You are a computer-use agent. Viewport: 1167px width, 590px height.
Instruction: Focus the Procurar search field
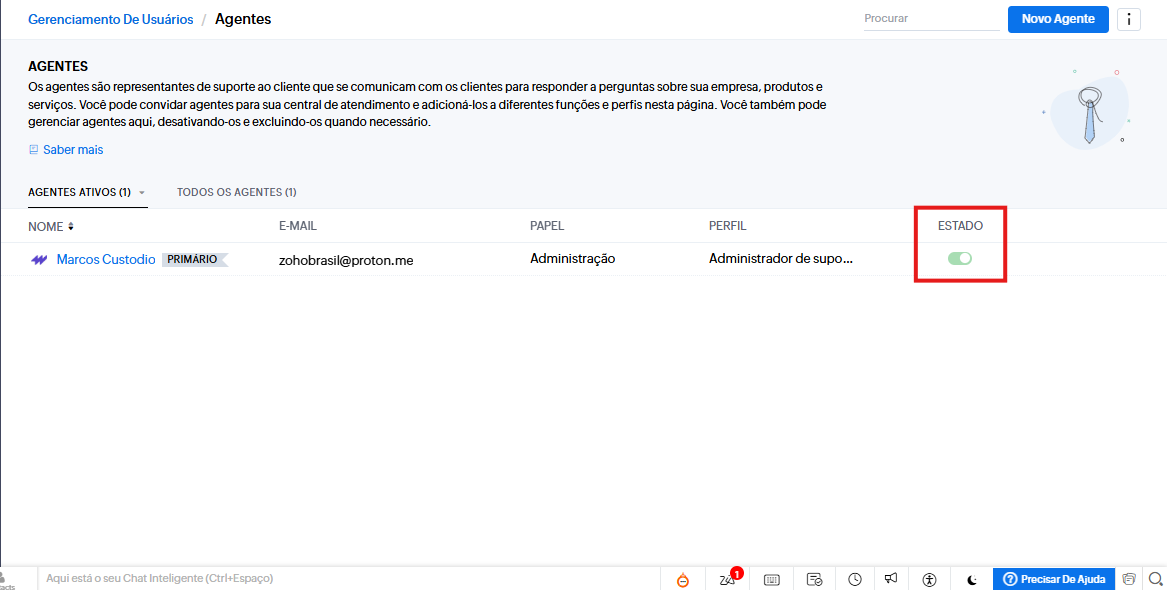[930, 19]
